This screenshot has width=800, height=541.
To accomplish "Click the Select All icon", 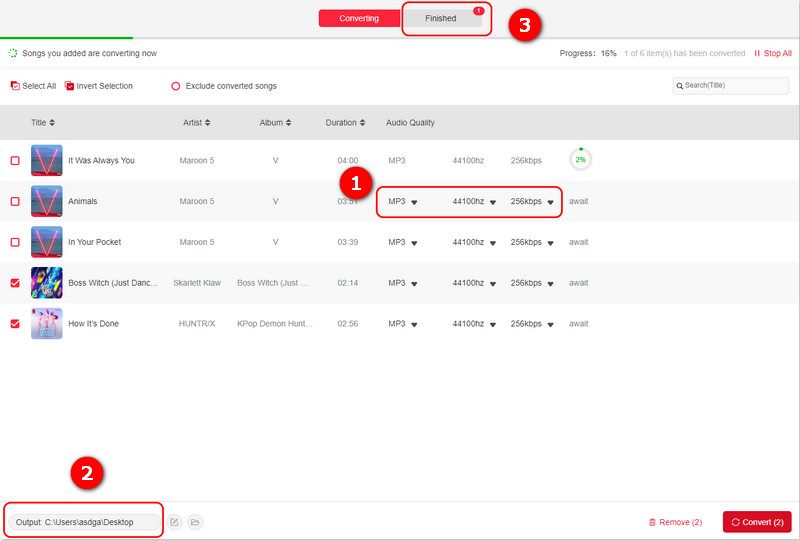I will tap(15, 86).
